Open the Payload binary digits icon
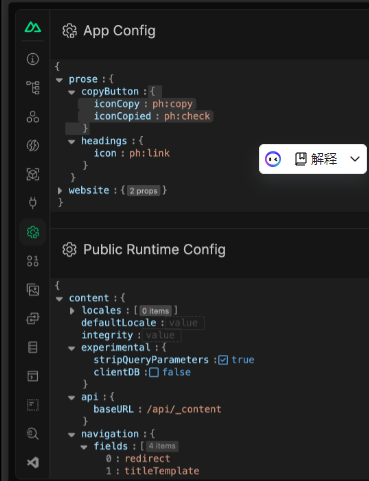 click(x=33, y=261)
